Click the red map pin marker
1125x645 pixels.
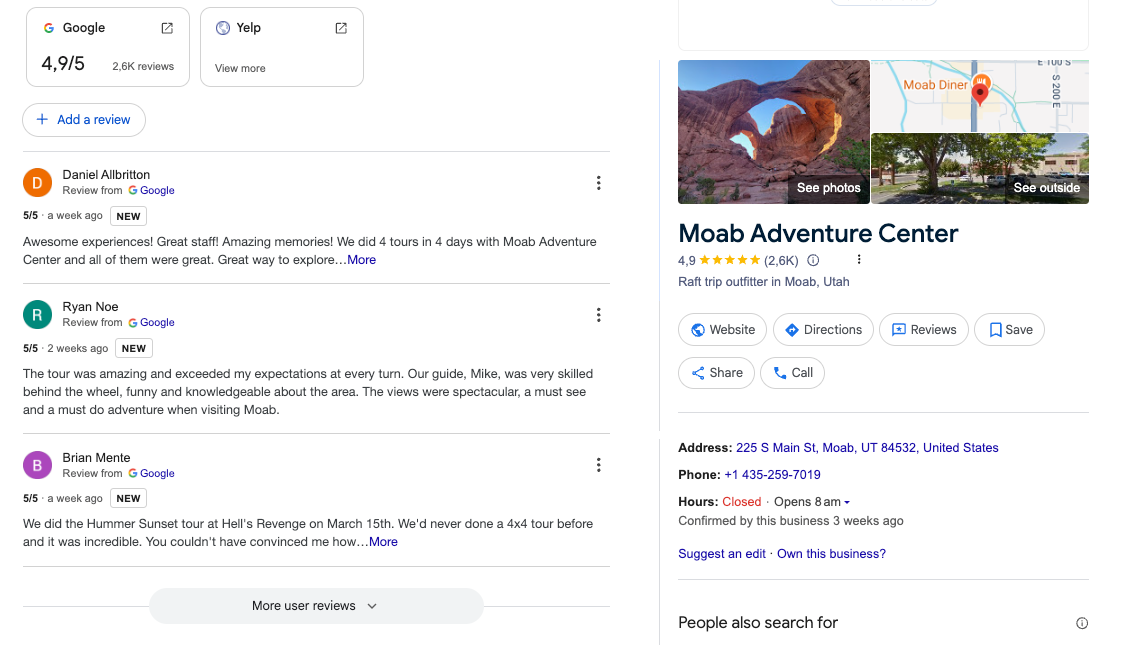coord(979,94)
